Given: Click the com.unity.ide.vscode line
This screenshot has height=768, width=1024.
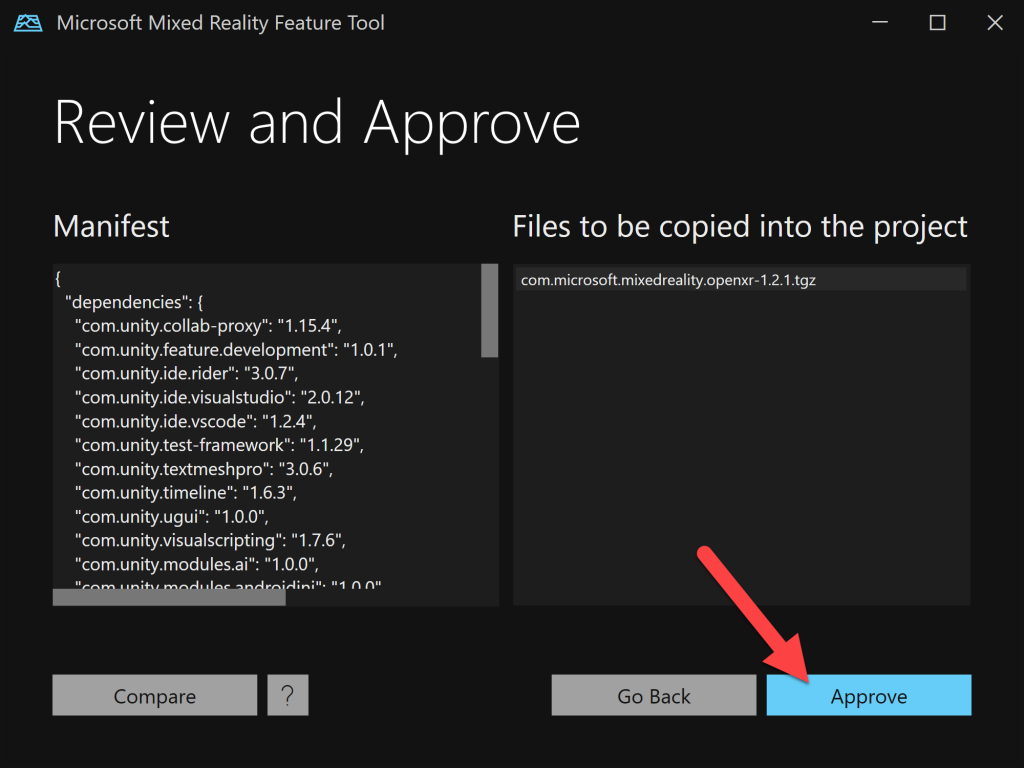Looking at the screenshot, I should [195, 421].
